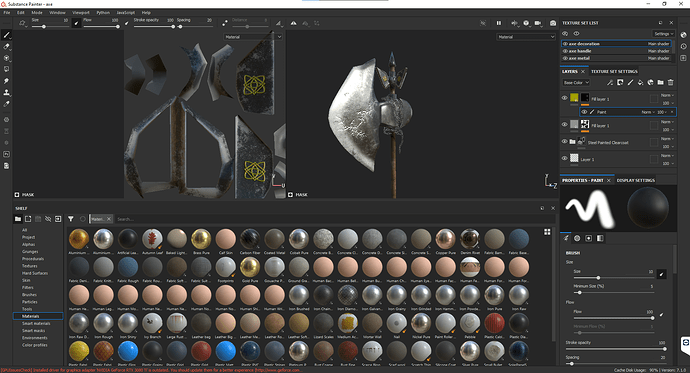The image size is (690, 373).
Task: Select the Projection tool
Action: click(x=7, y=58)
